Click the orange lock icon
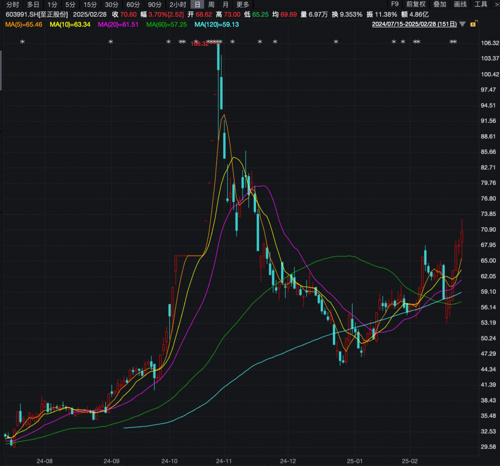Viewport: 500px width, 466px height. pyautogui.click(x=474, y=24)
